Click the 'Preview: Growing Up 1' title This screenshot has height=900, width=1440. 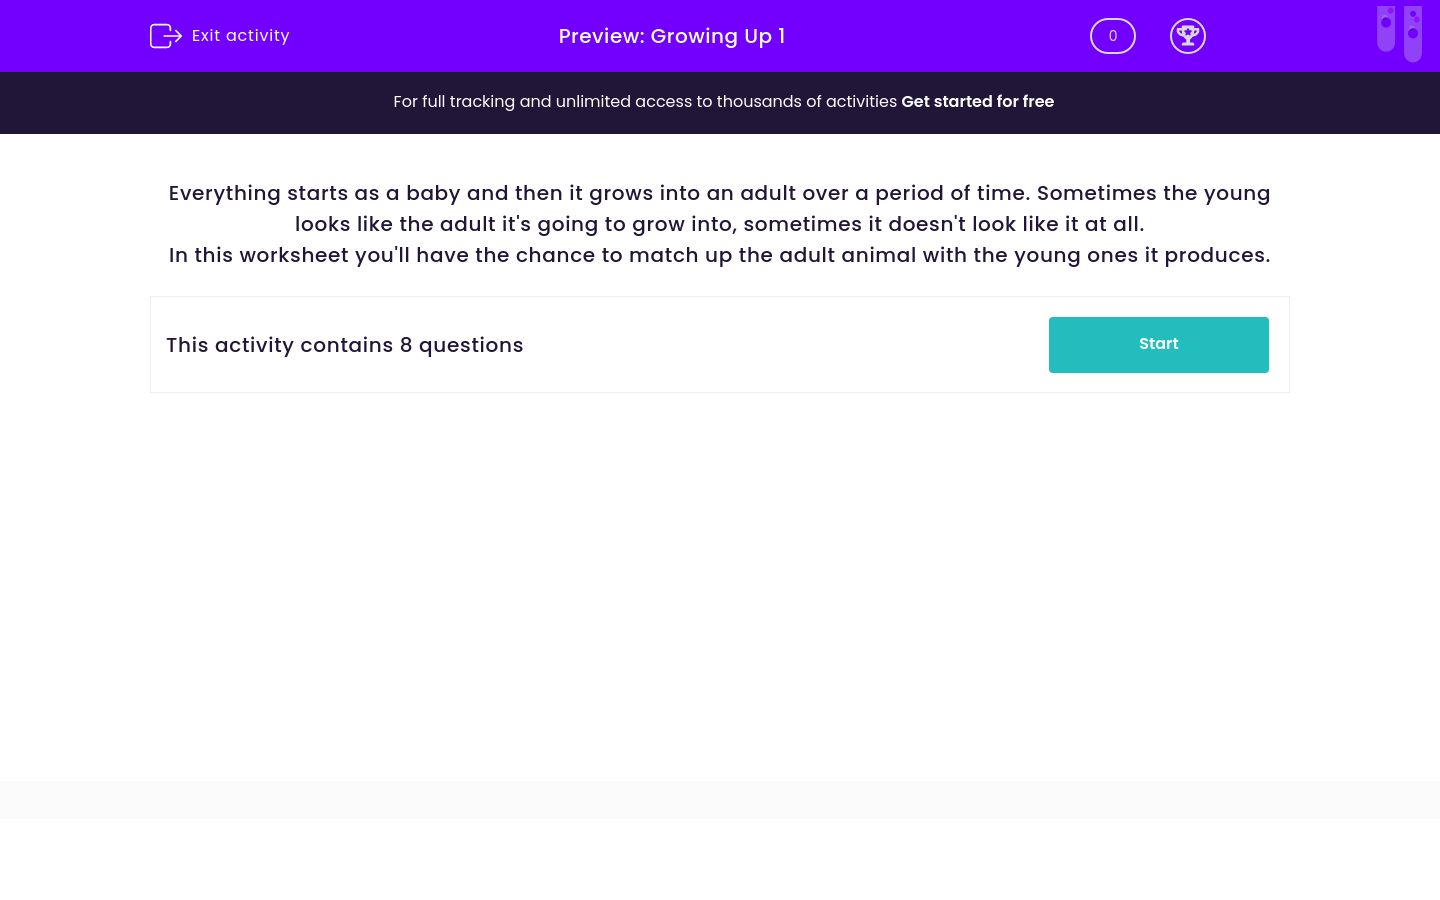(671, 36)
